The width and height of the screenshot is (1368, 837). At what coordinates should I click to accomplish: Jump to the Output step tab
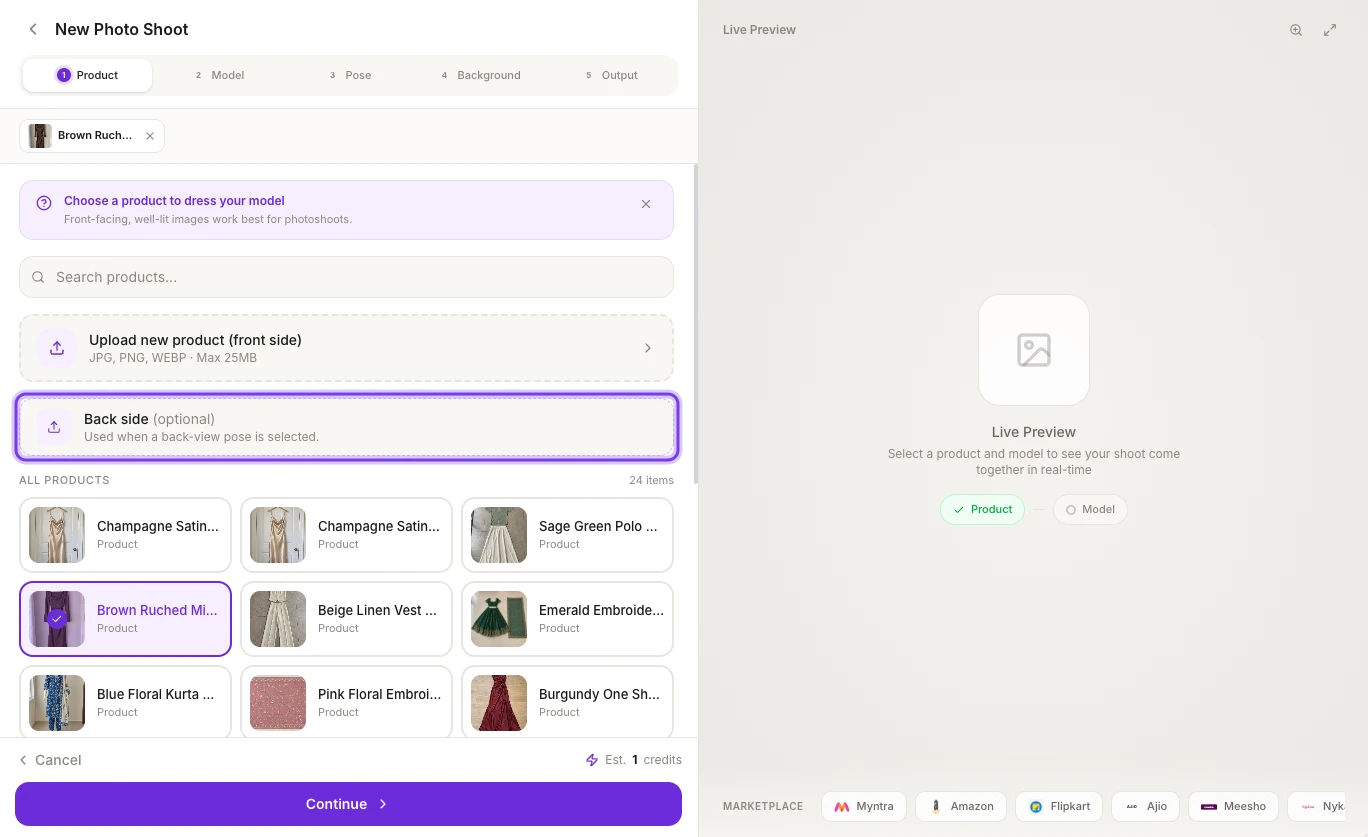click(612, 75)
